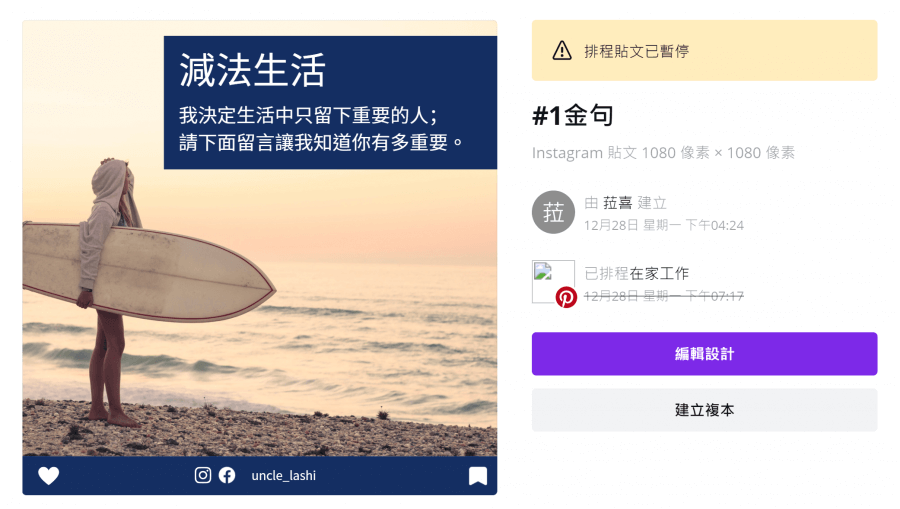Click the 建立複本 button
The width and height of the screenshot is (900, 509).
click(704, 410)
